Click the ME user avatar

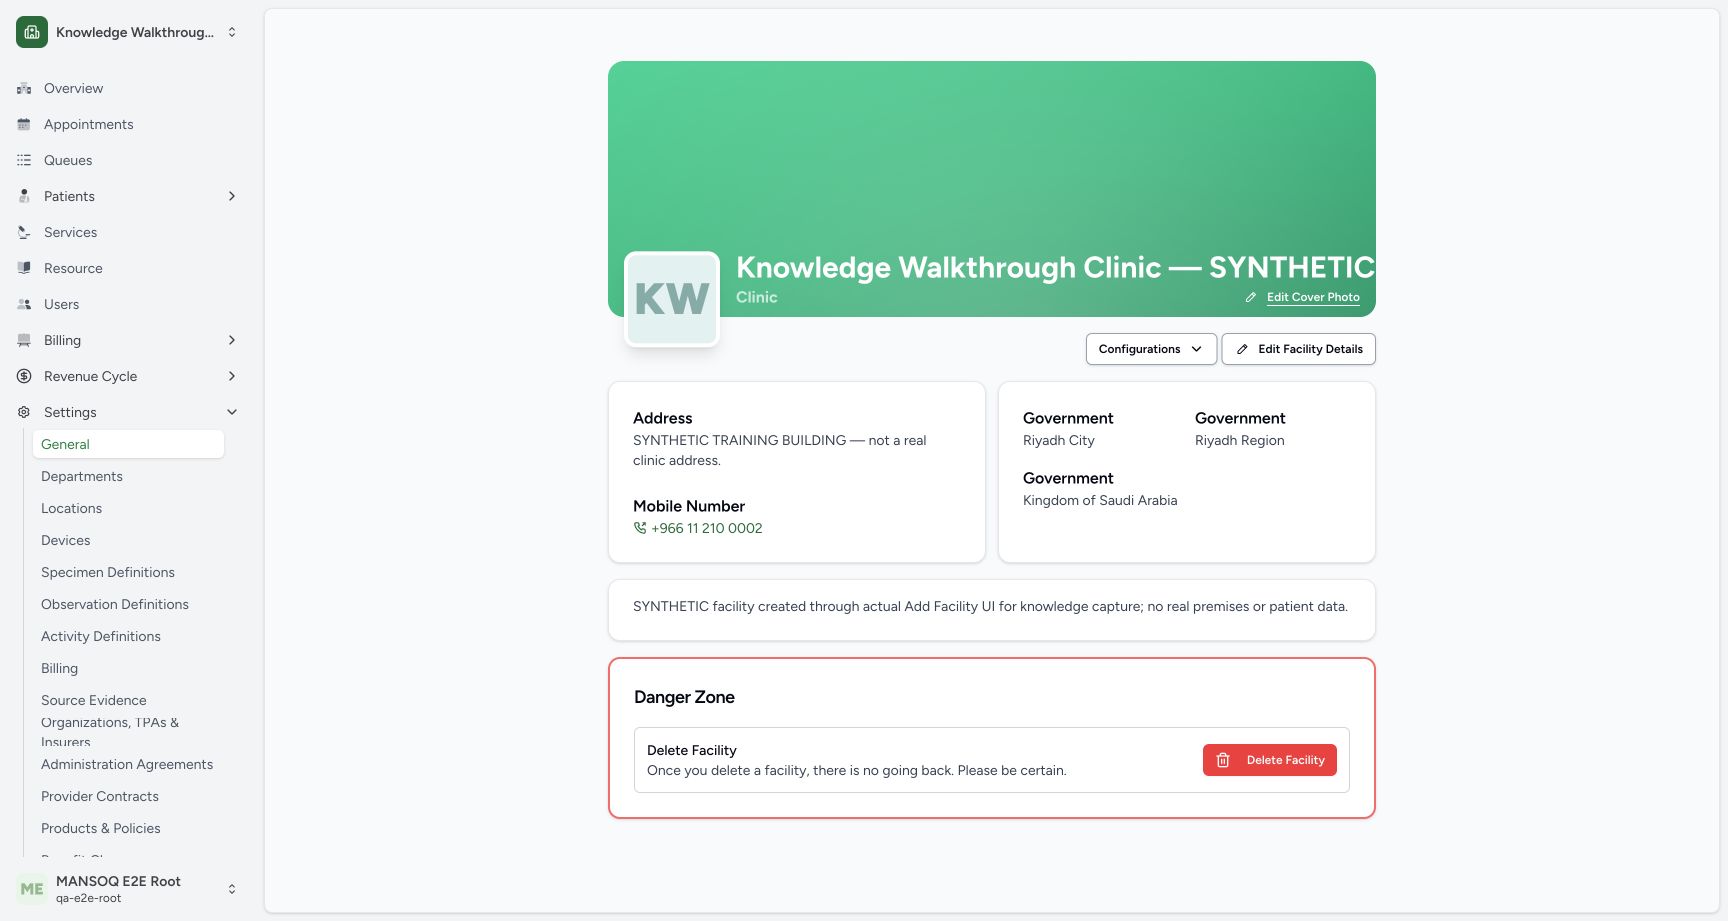(x=32, y=889)
